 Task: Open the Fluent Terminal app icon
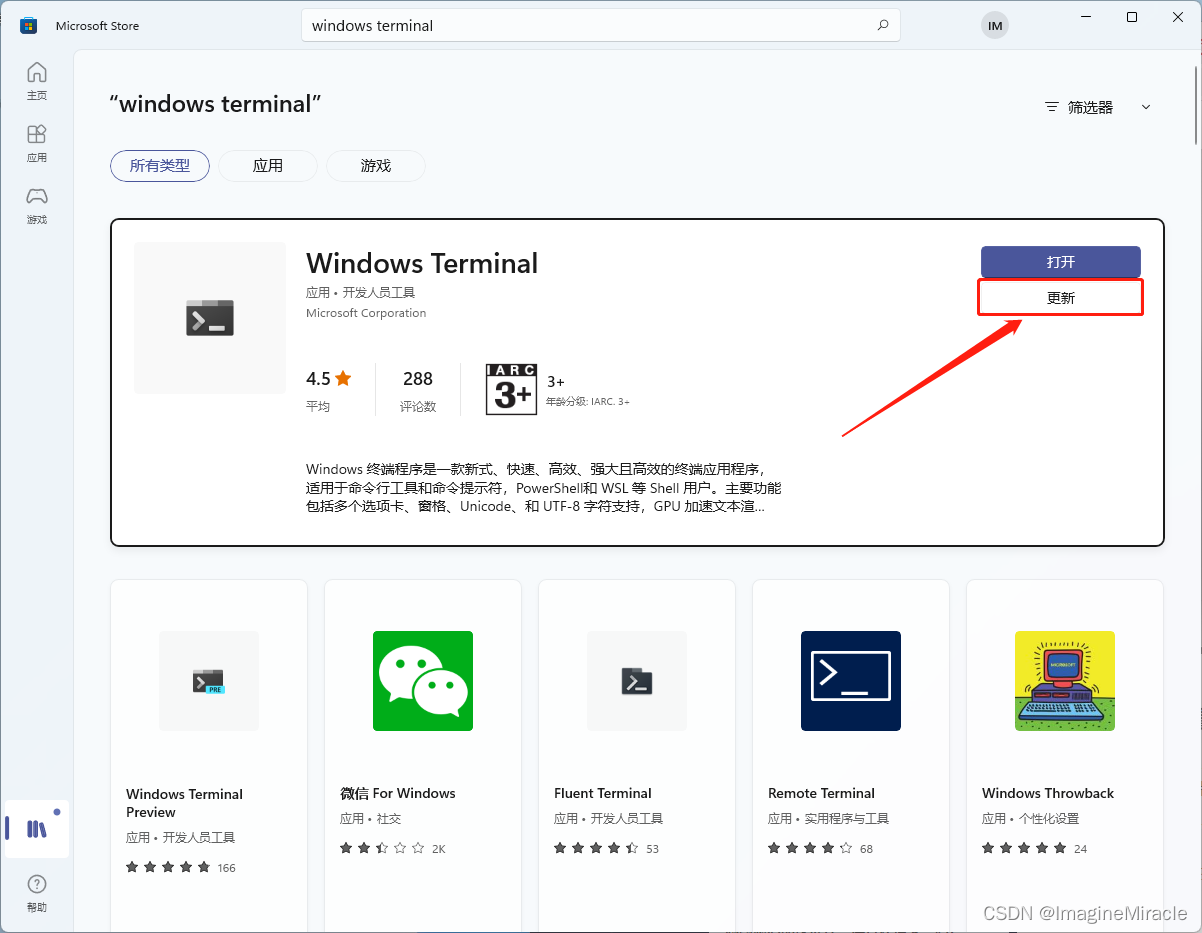[637, 681]
